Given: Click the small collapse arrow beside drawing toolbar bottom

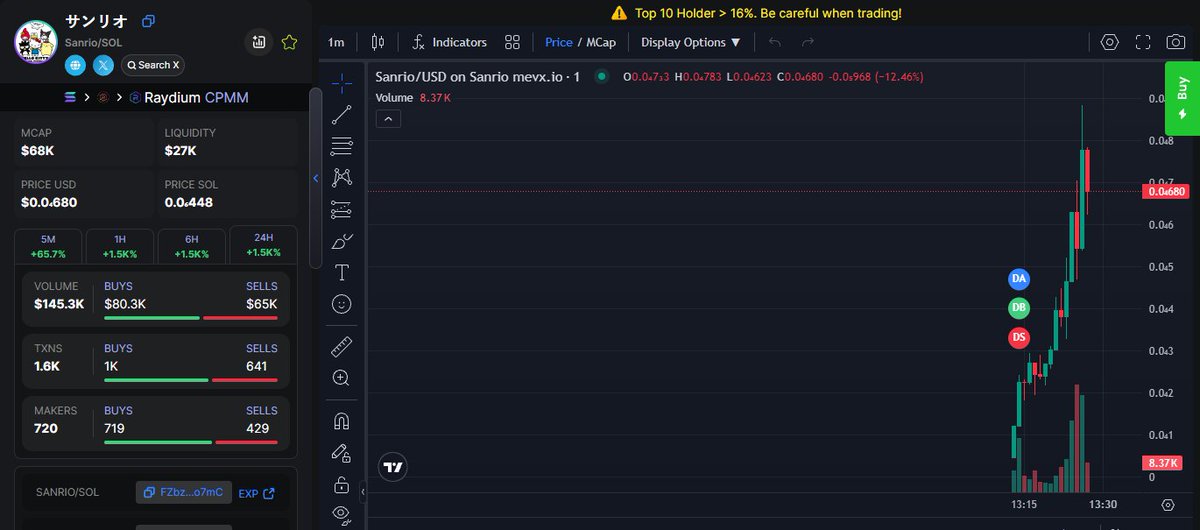Looking at the screenshot, I should pos(362,490).
